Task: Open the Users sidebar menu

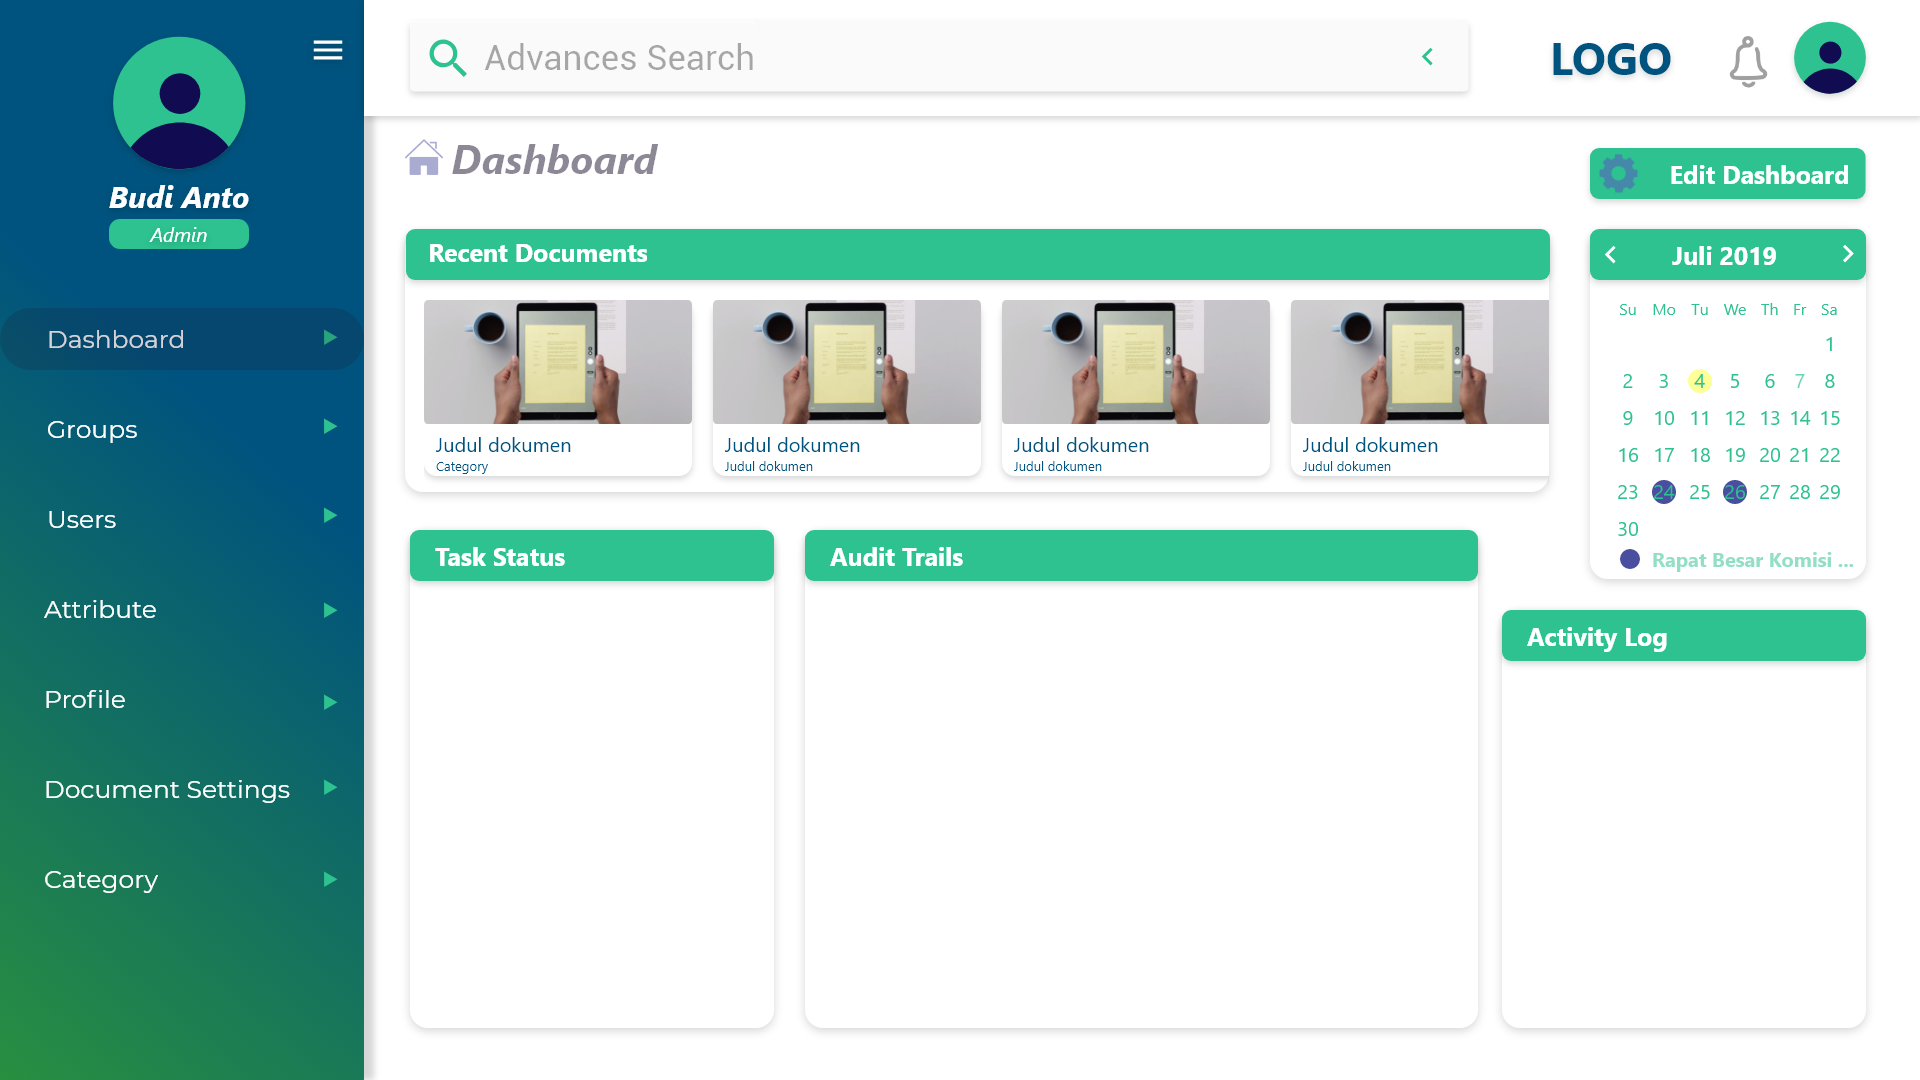Action: point(82,519)
